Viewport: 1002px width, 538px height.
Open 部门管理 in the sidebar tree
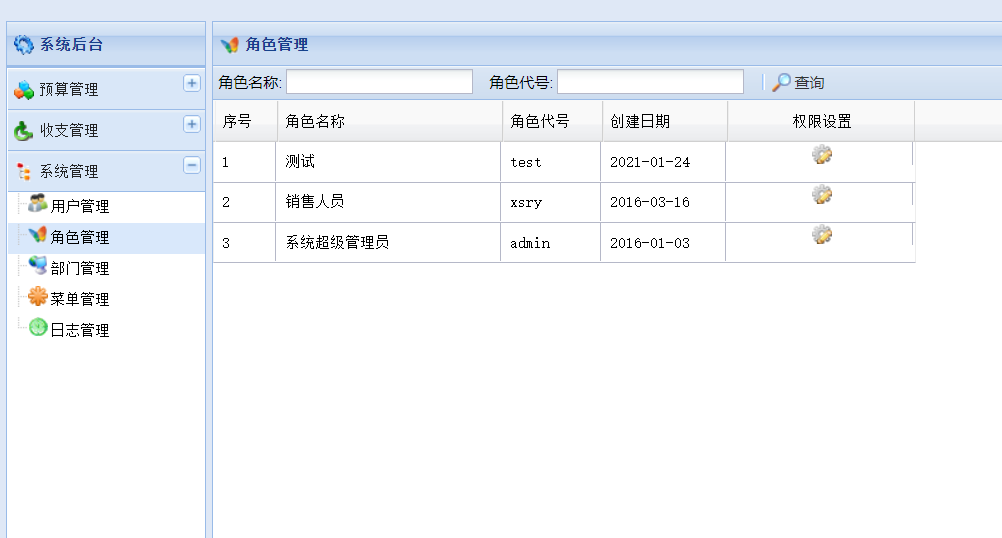[80, 268]
